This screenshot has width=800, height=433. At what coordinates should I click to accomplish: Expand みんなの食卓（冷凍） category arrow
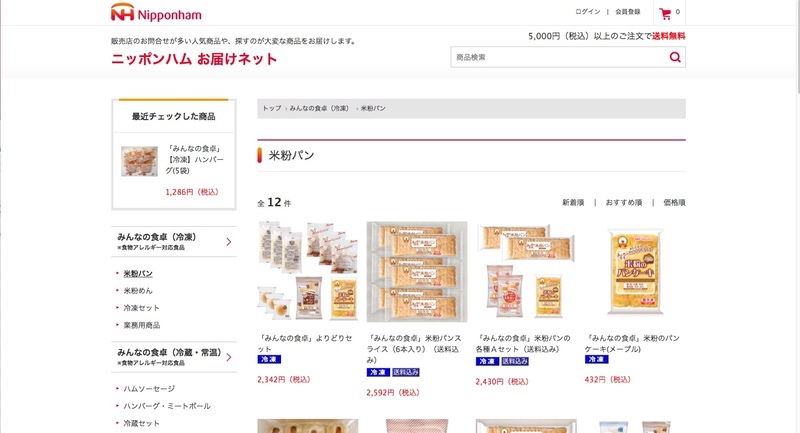point(229,242)
